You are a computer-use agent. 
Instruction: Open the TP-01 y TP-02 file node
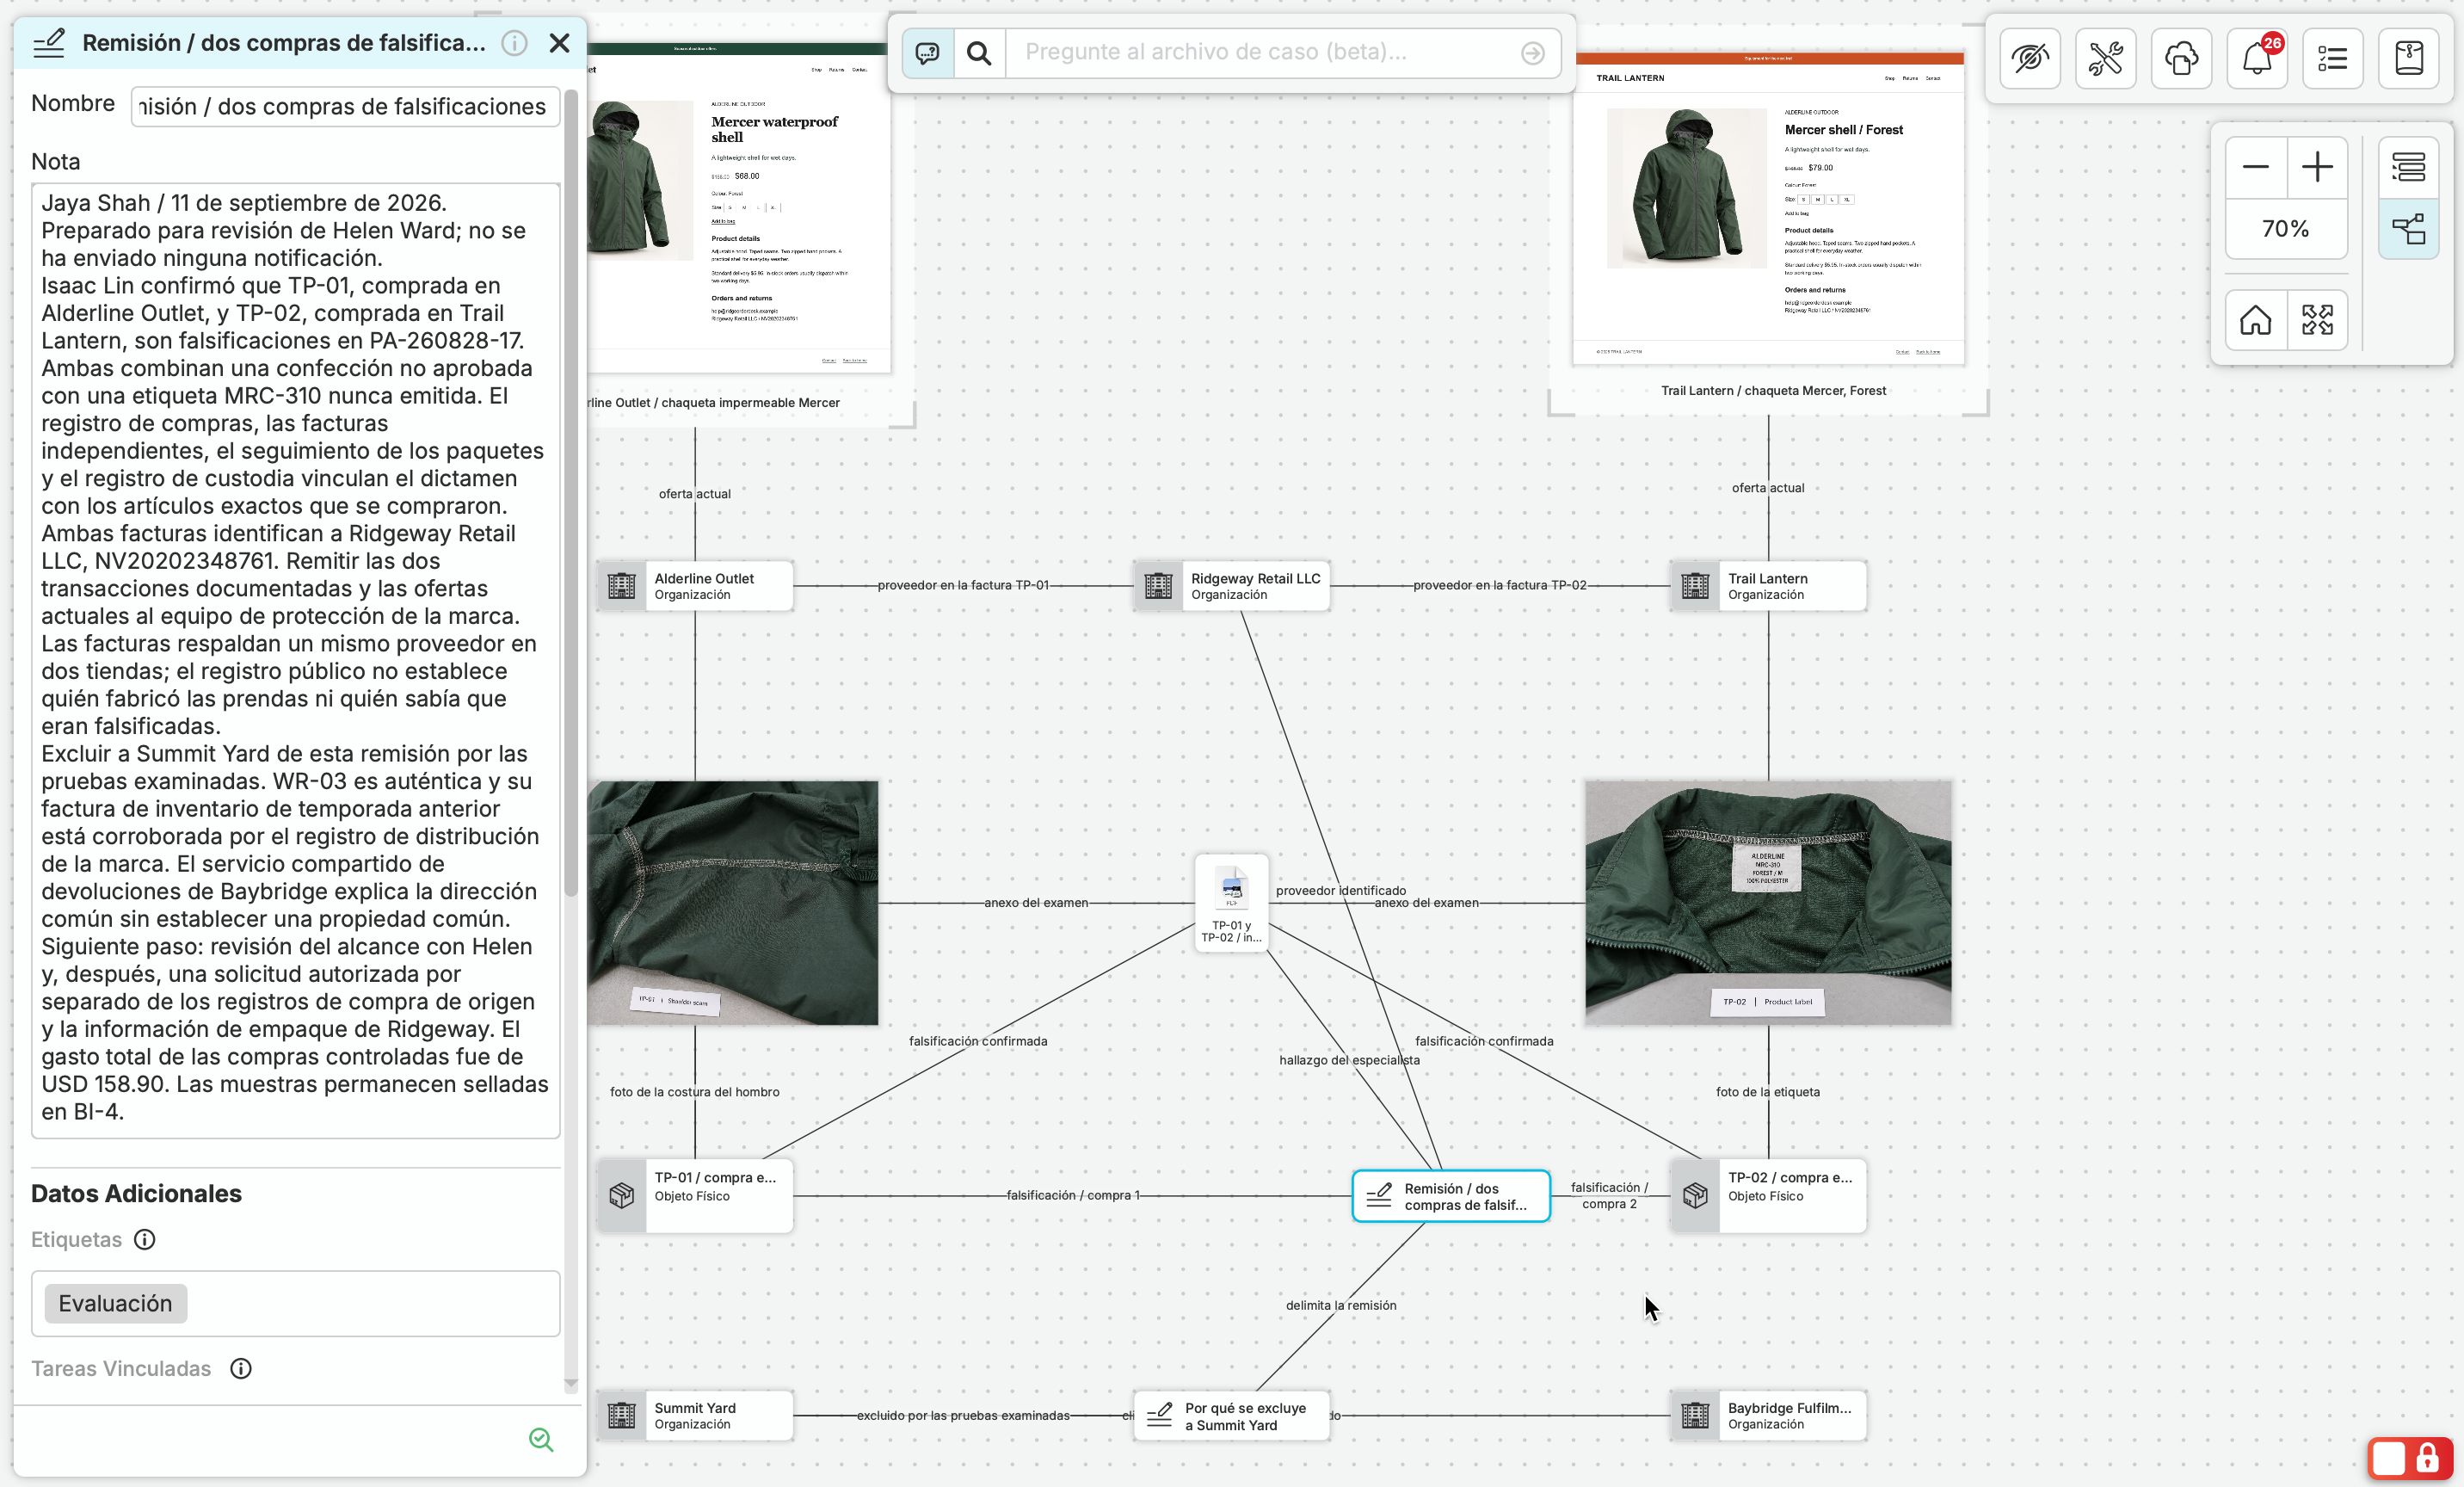pyautogui.click(x=1232, y=902)
